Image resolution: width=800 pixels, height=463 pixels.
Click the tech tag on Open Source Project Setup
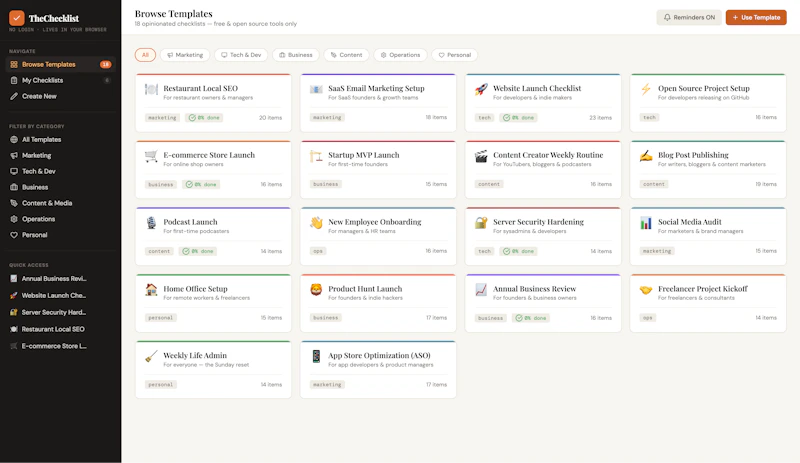point(649,117)
